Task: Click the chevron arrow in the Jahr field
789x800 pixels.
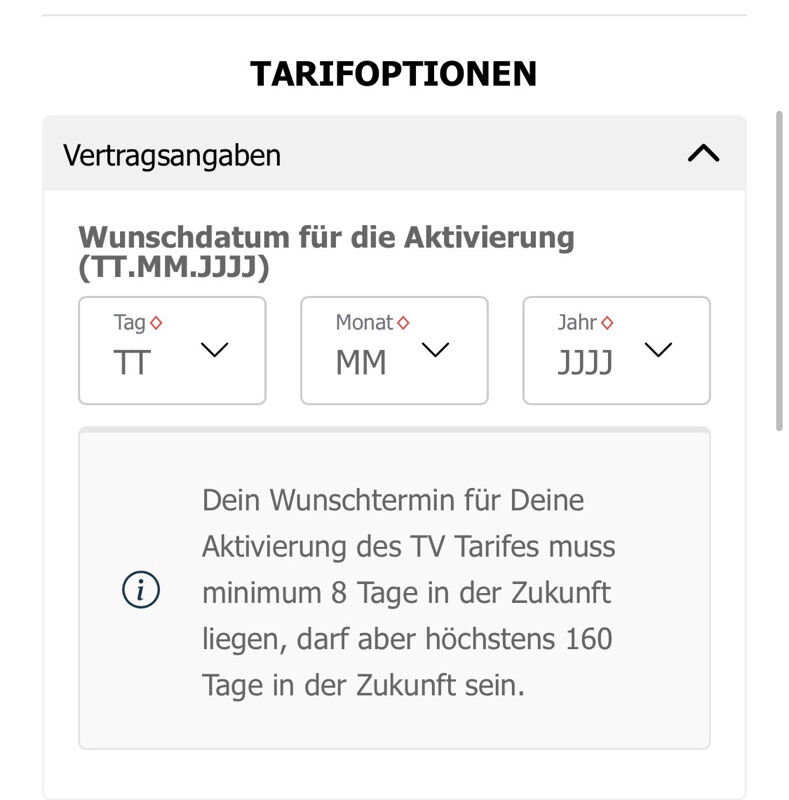Action: tap(658, 350)
